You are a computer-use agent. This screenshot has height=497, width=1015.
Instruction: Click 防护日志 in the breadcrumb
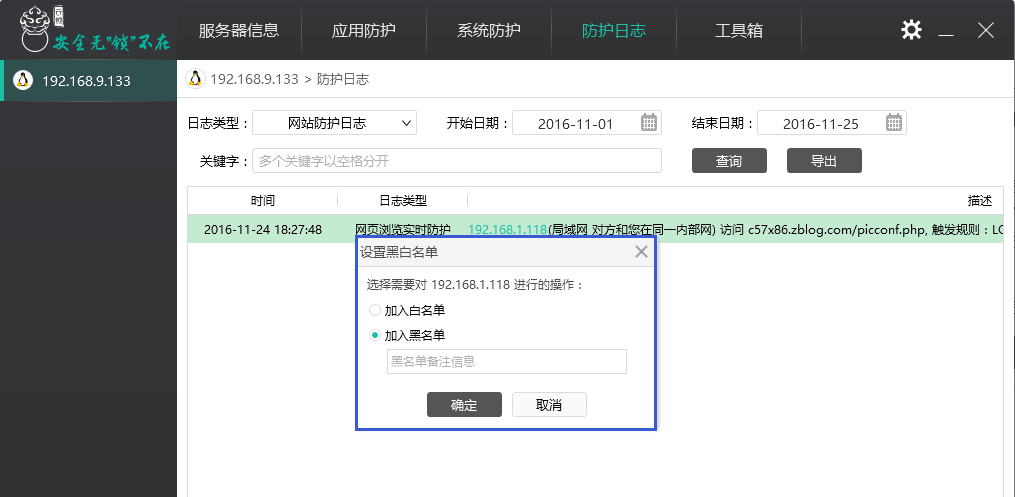coord(343,80)
